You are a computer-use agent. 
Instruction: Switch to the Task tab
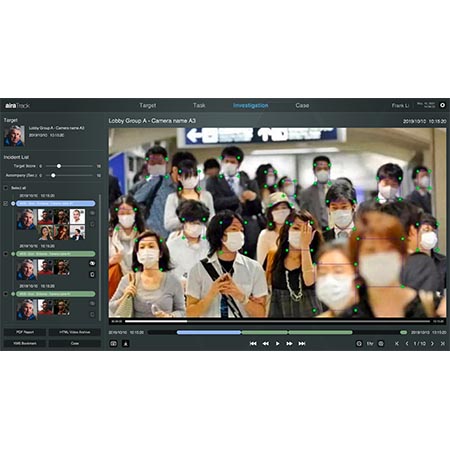click(199, 105)
